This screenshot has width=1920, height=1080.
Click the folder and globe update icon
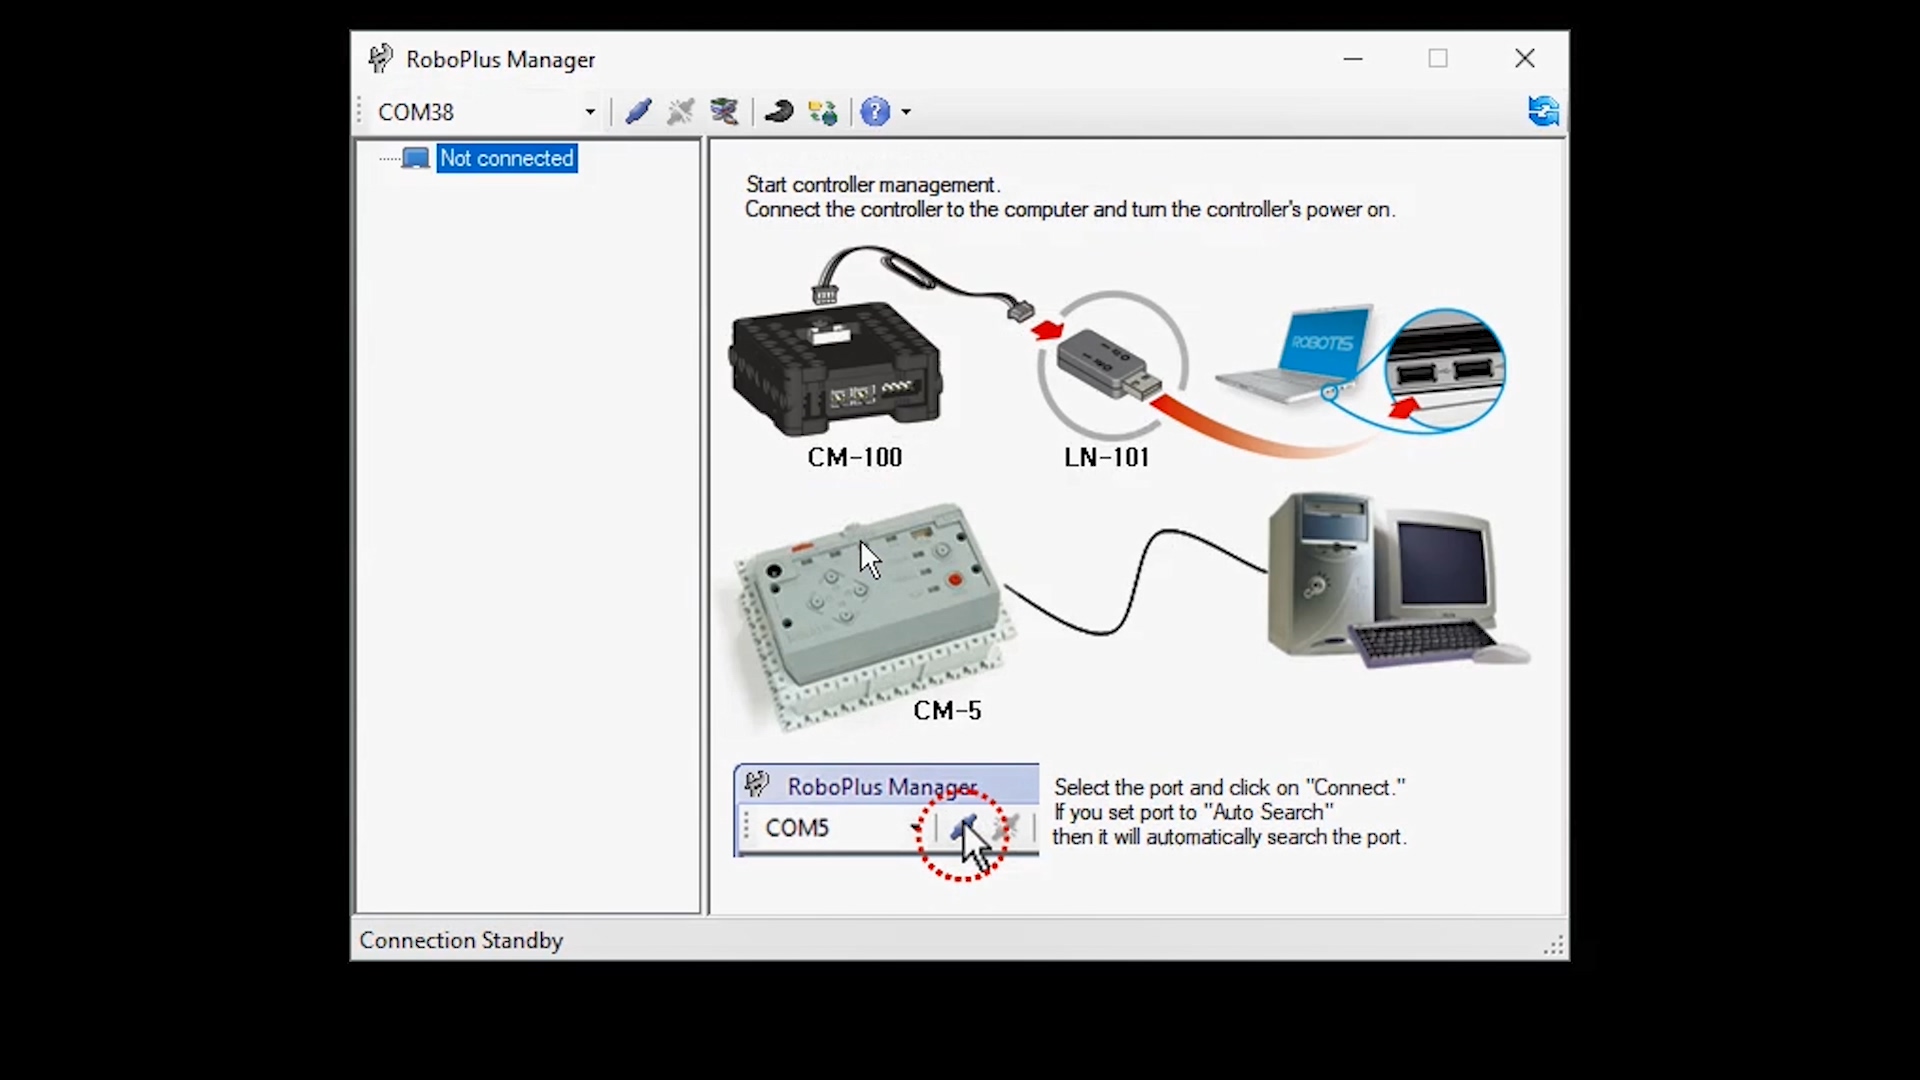pyautogui.click(x=823, y=111)
